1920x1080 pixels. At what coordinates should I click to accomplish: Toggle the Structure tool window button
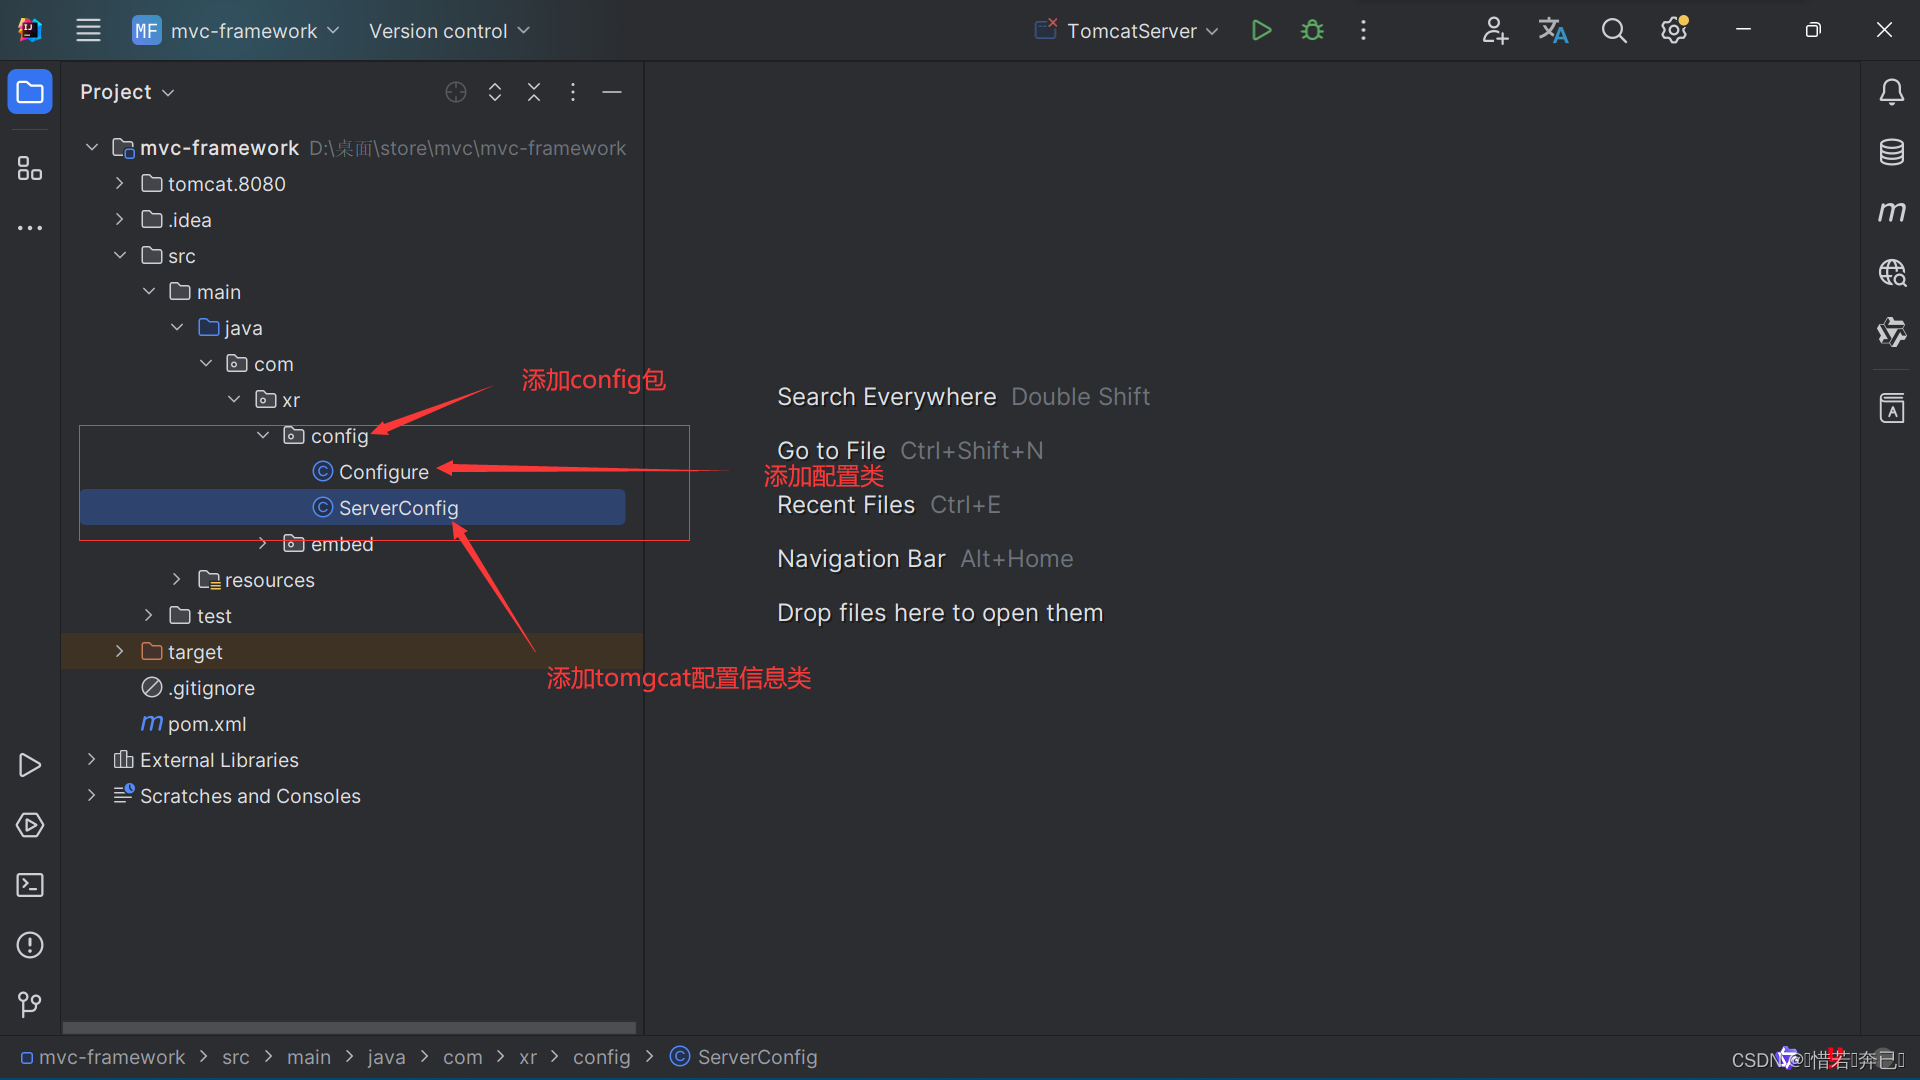[x=30, y=168]
